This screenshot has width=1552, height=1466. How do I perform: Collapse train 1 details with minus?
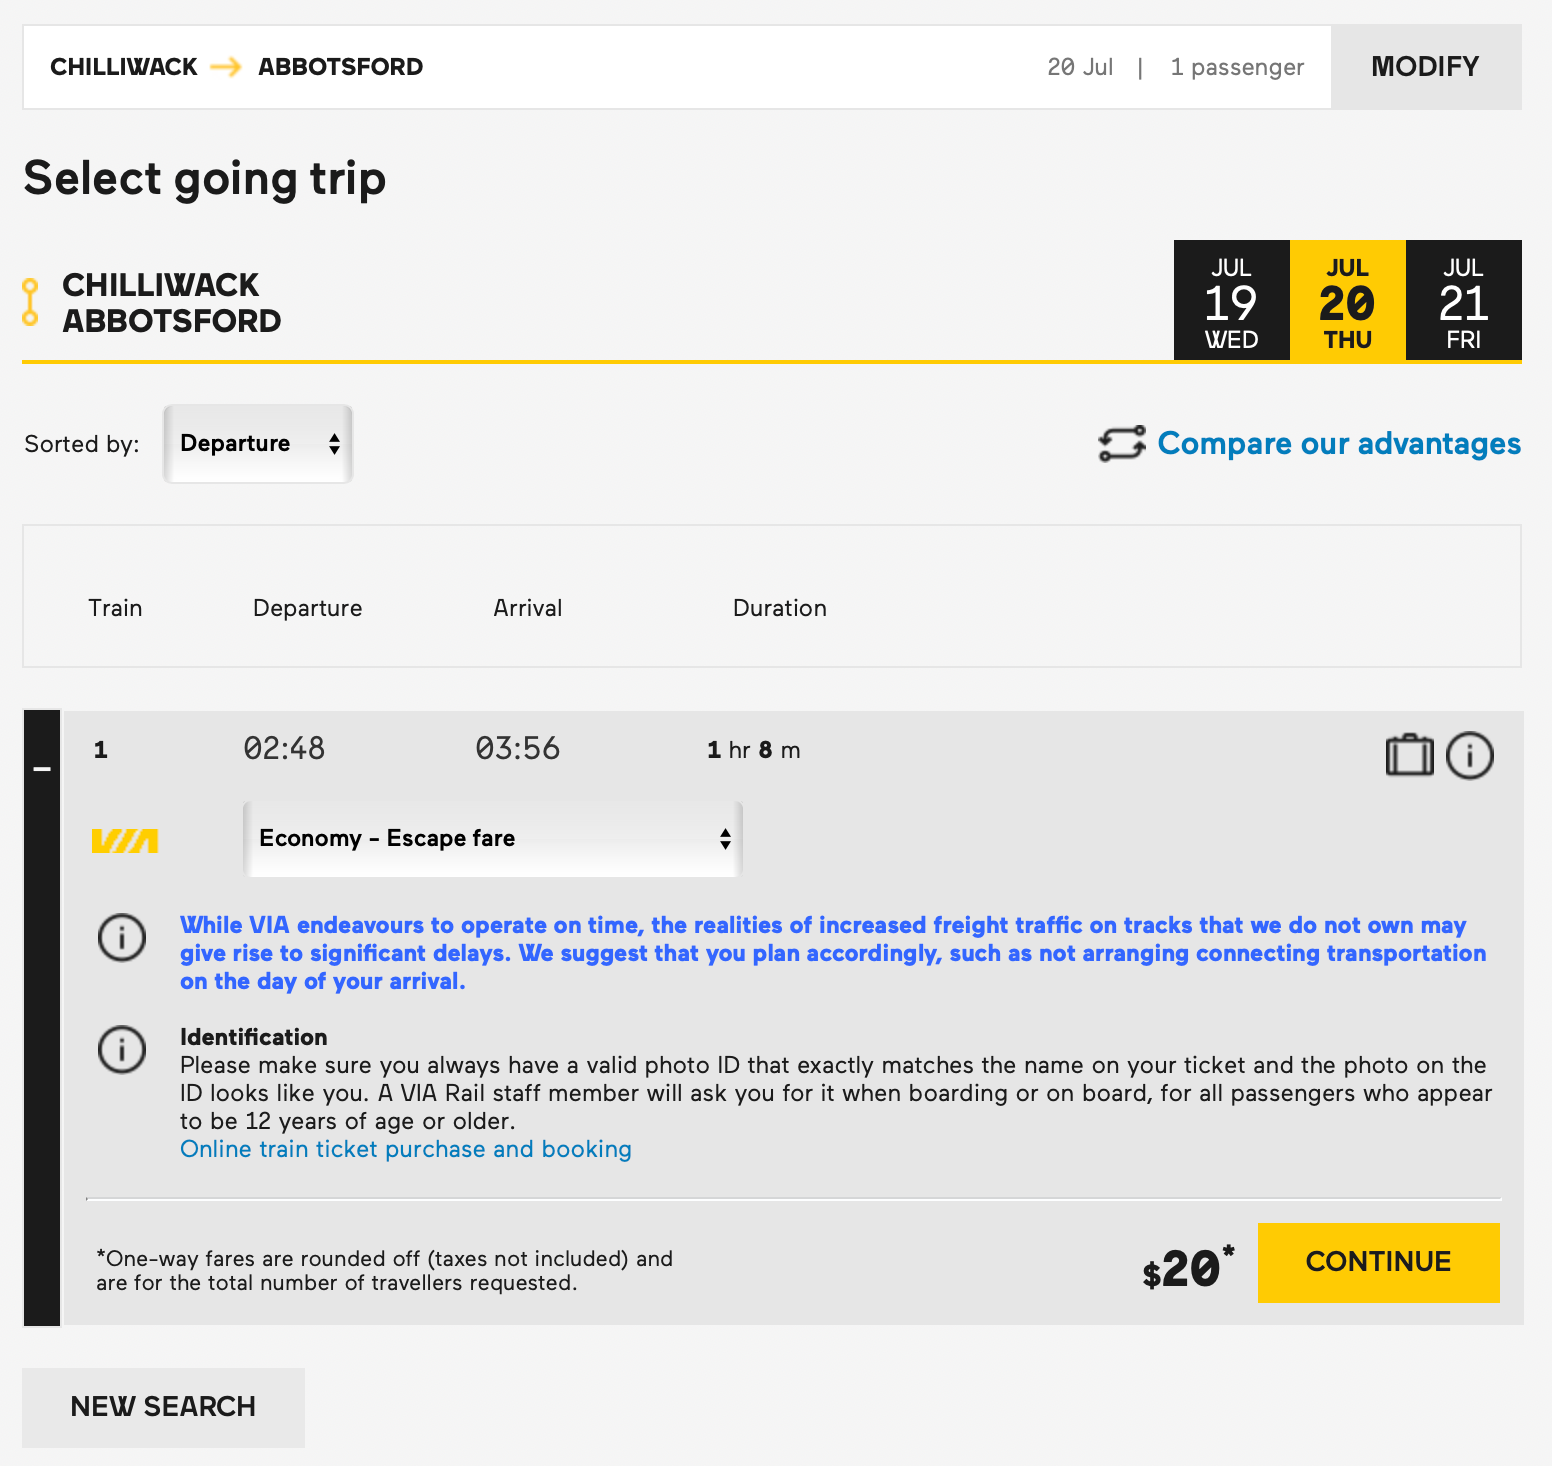pos(42,769)
